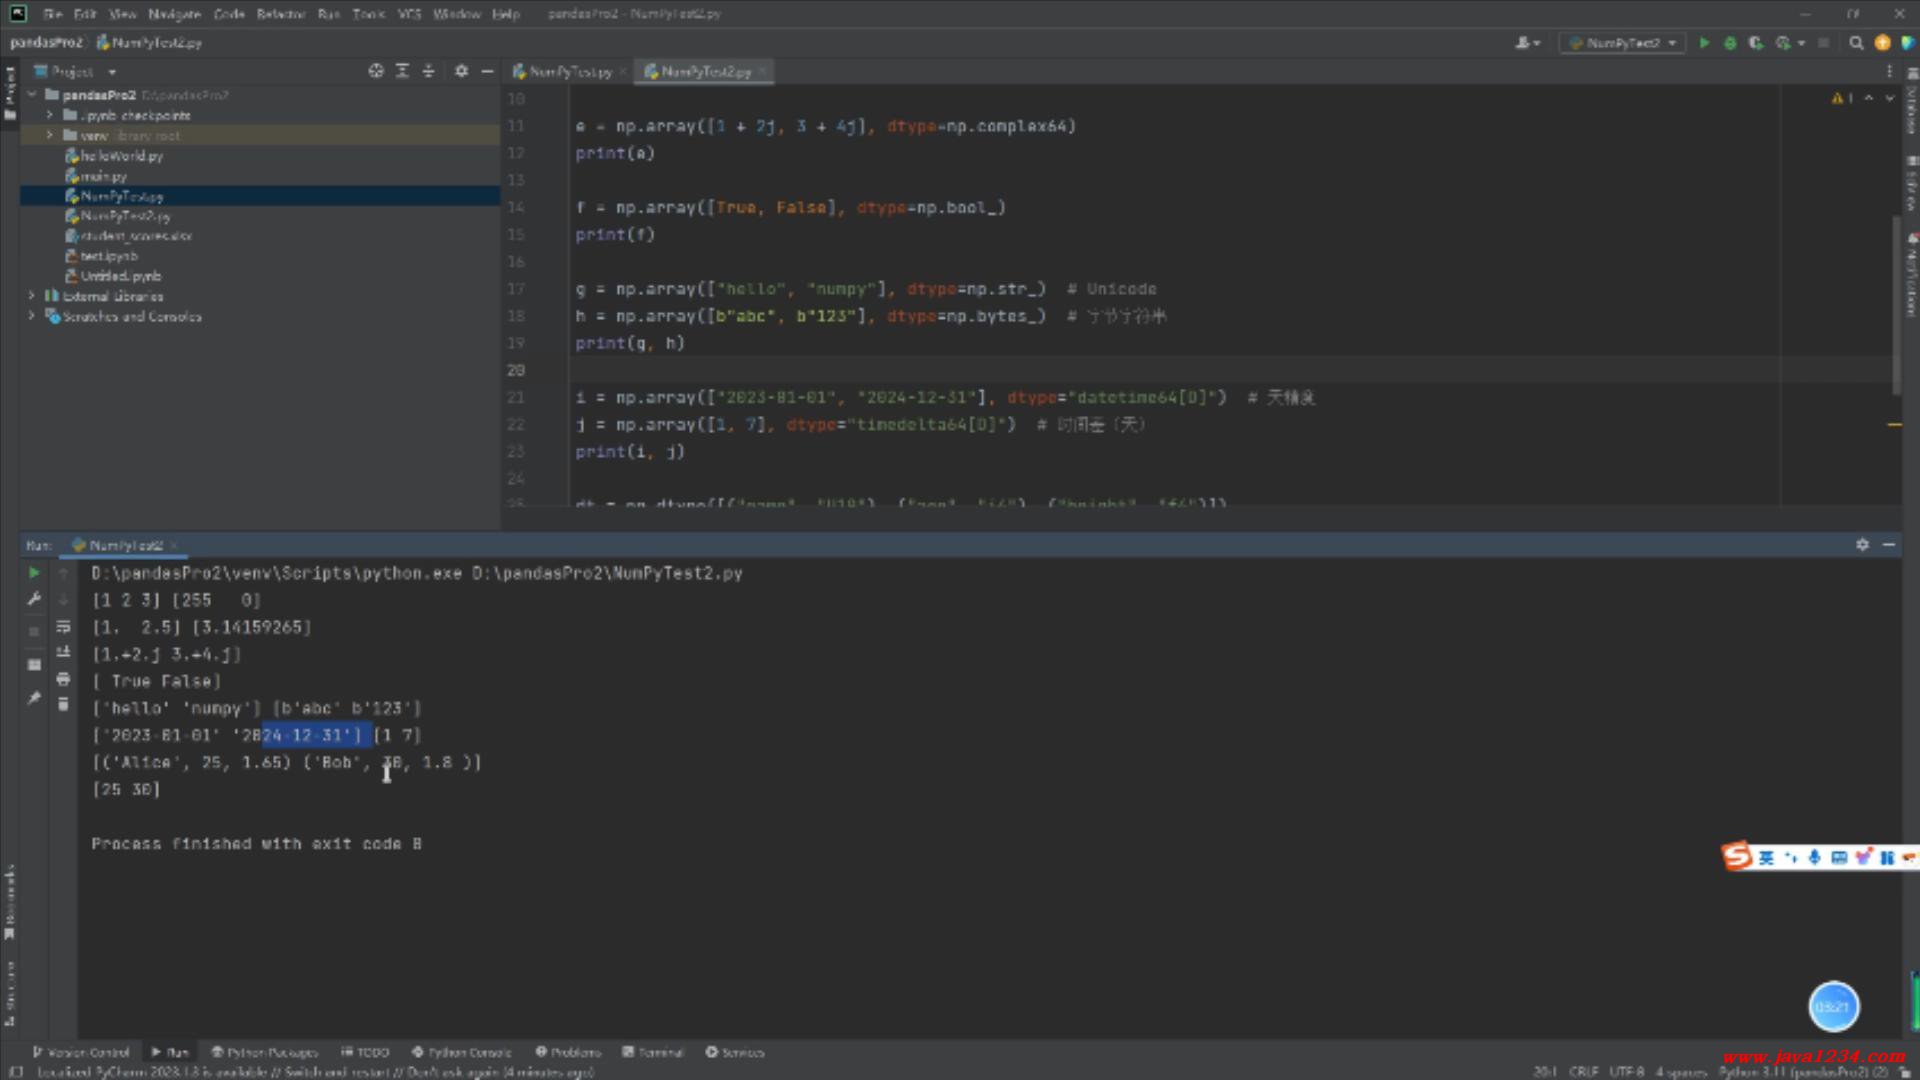Switch to NumPyTest.py editor tab

(570, 72)
